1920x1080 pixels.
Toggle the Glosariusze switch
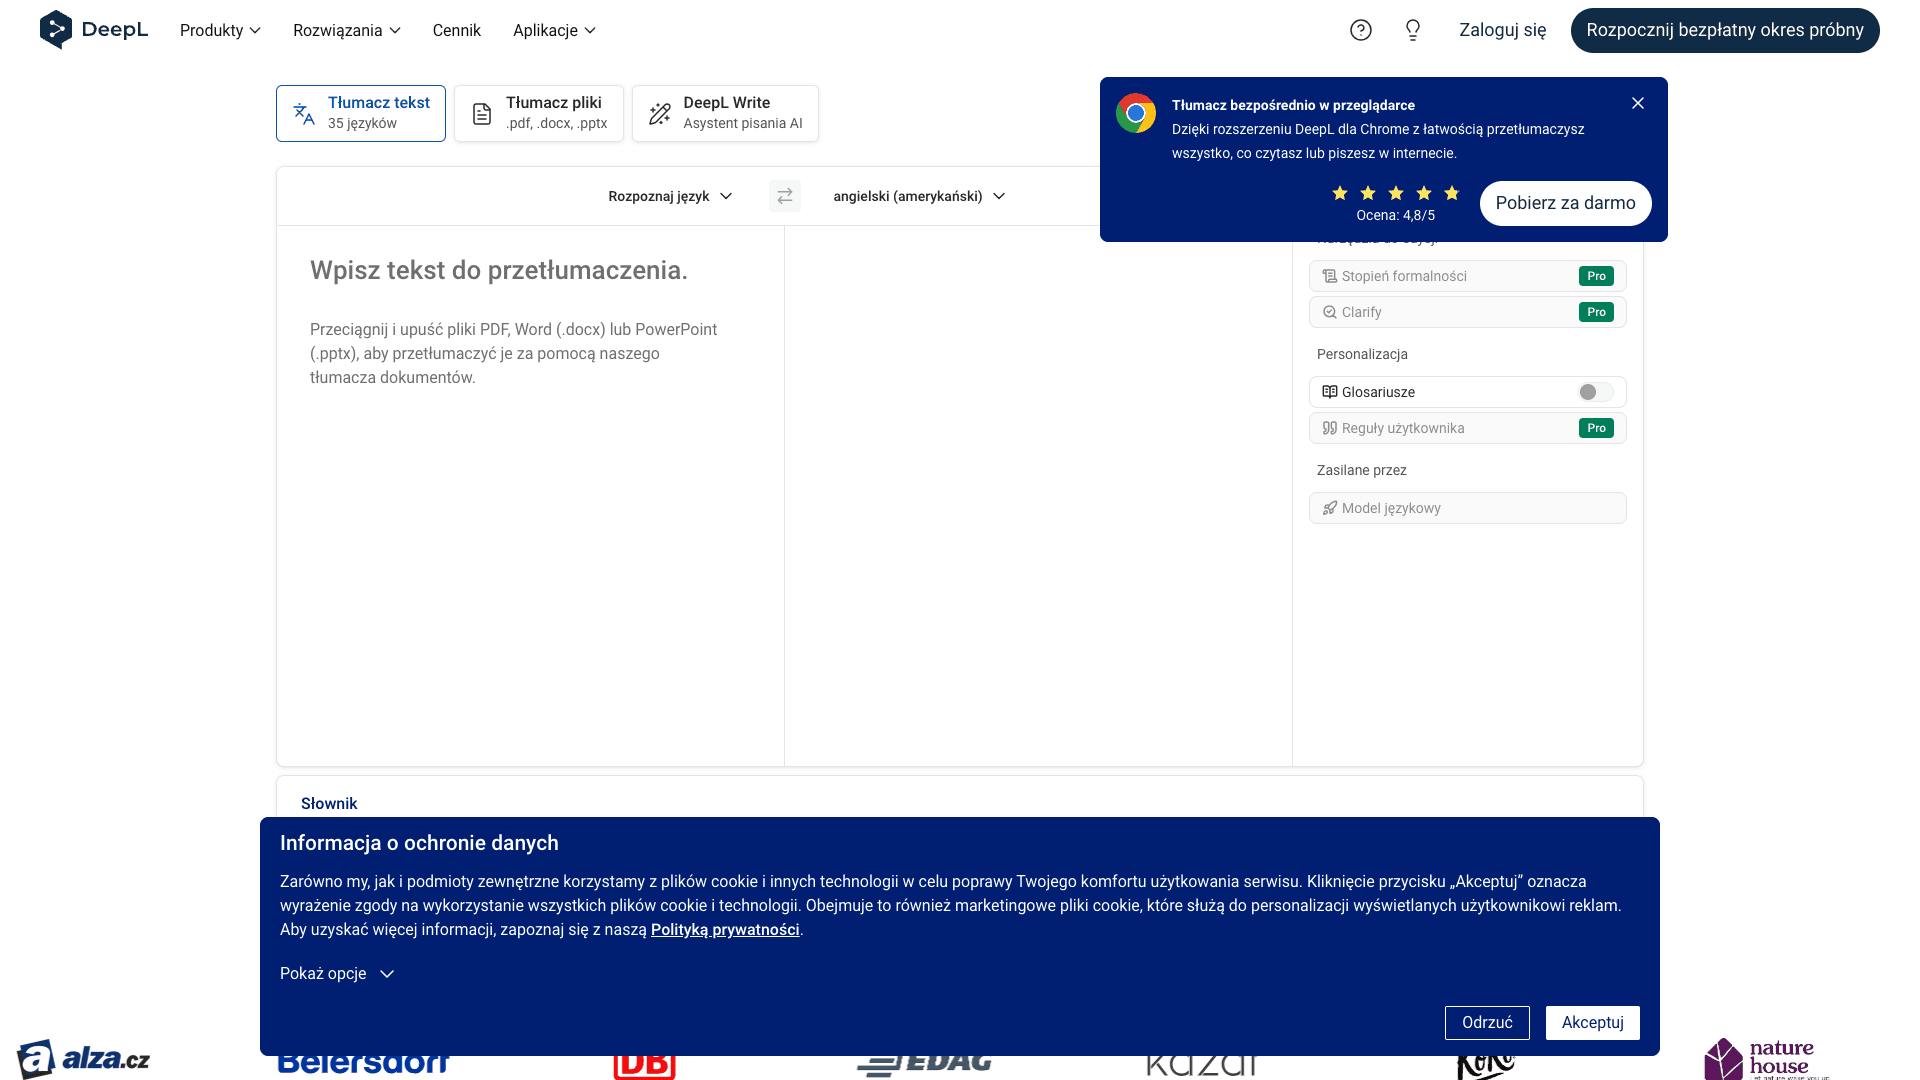1595,392
